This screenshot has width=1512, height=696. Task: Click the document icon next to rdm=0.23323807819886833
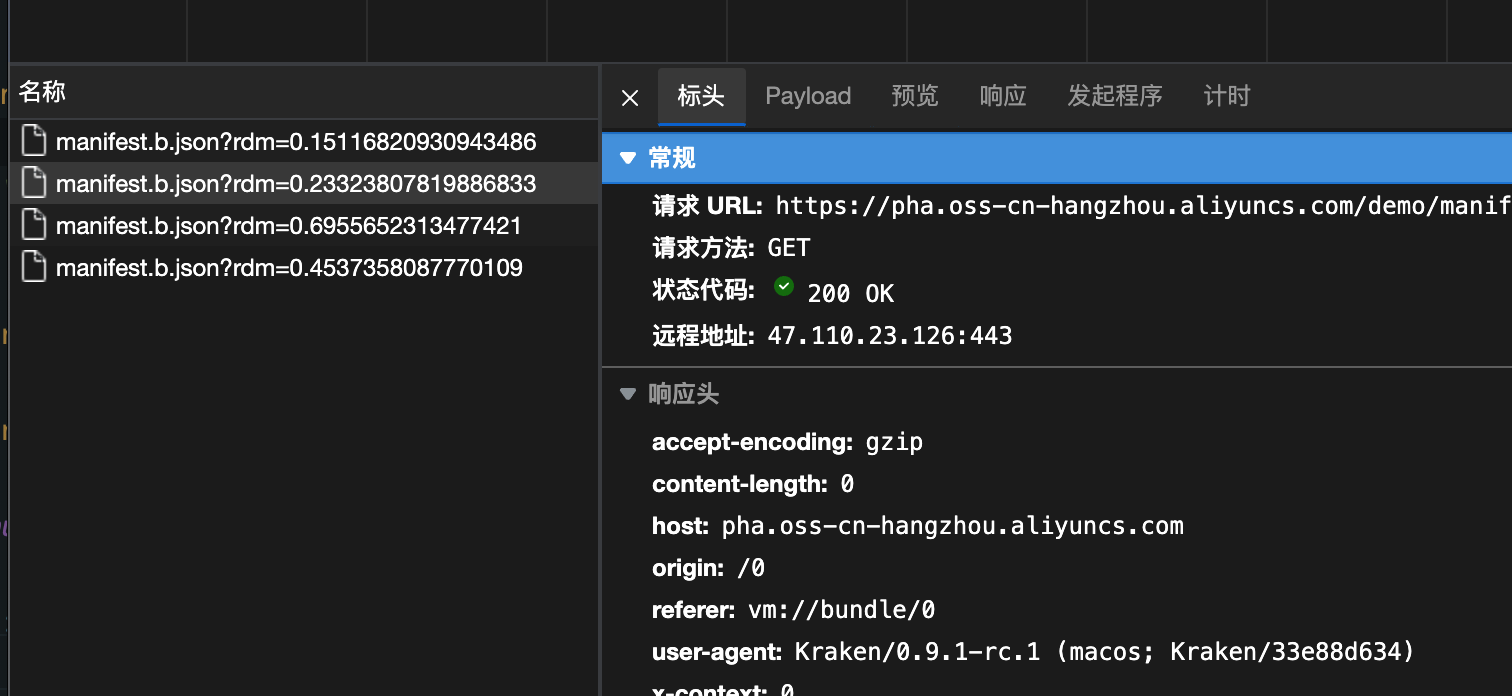tap(34, 183)
